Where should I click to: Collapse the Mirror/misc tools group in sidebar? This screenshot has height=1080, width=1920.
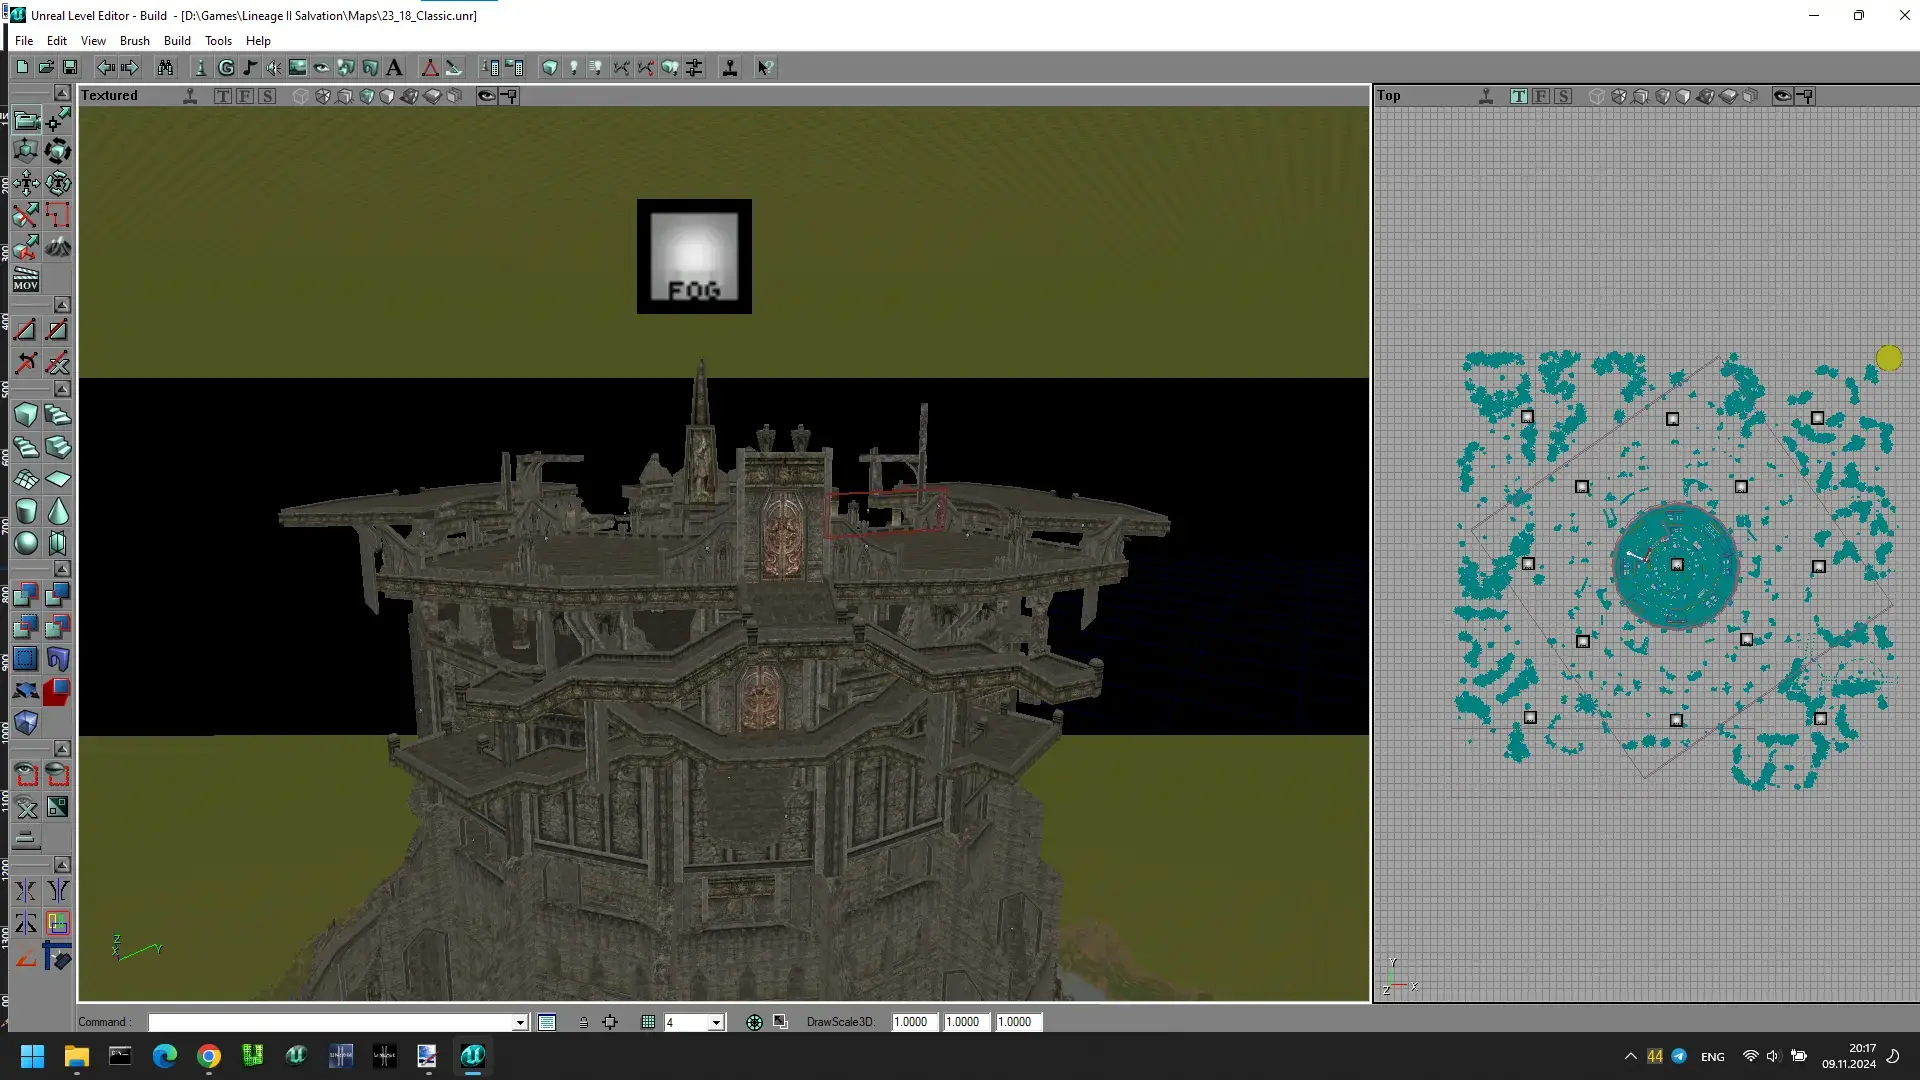tap(62, 865)
